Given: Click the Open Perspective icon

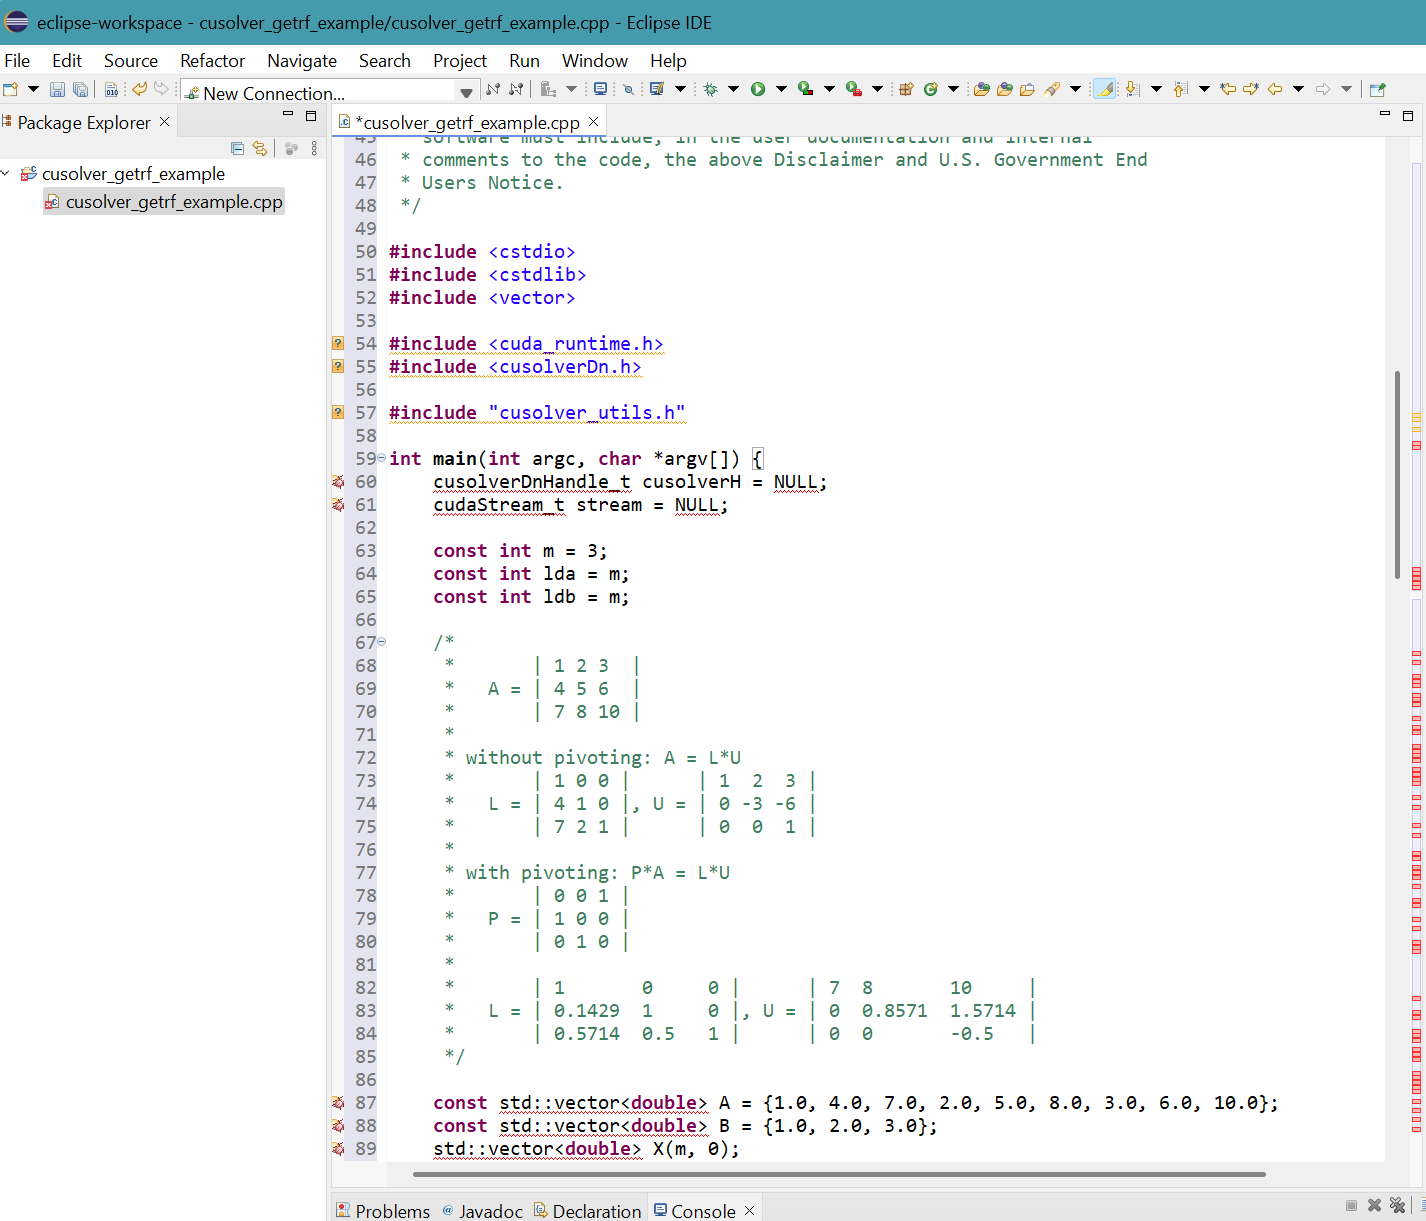Looking at the screenshot, I should 1377,89.
